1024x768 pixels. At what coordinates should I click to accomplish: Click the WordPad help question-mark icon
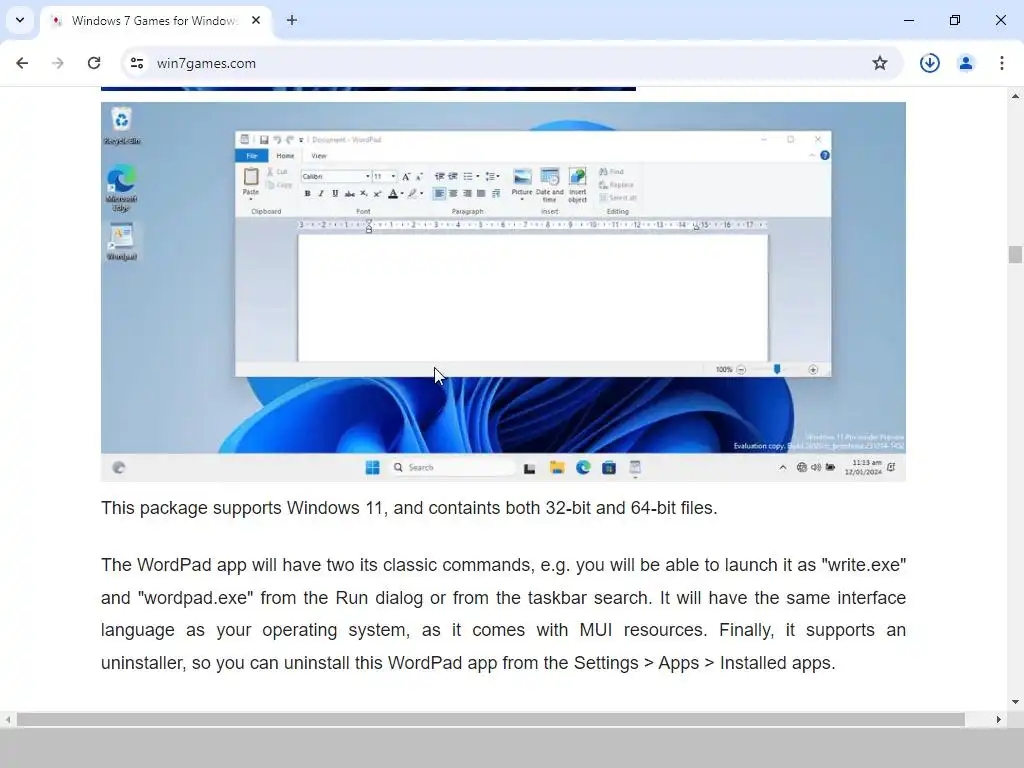pos(825,155)
